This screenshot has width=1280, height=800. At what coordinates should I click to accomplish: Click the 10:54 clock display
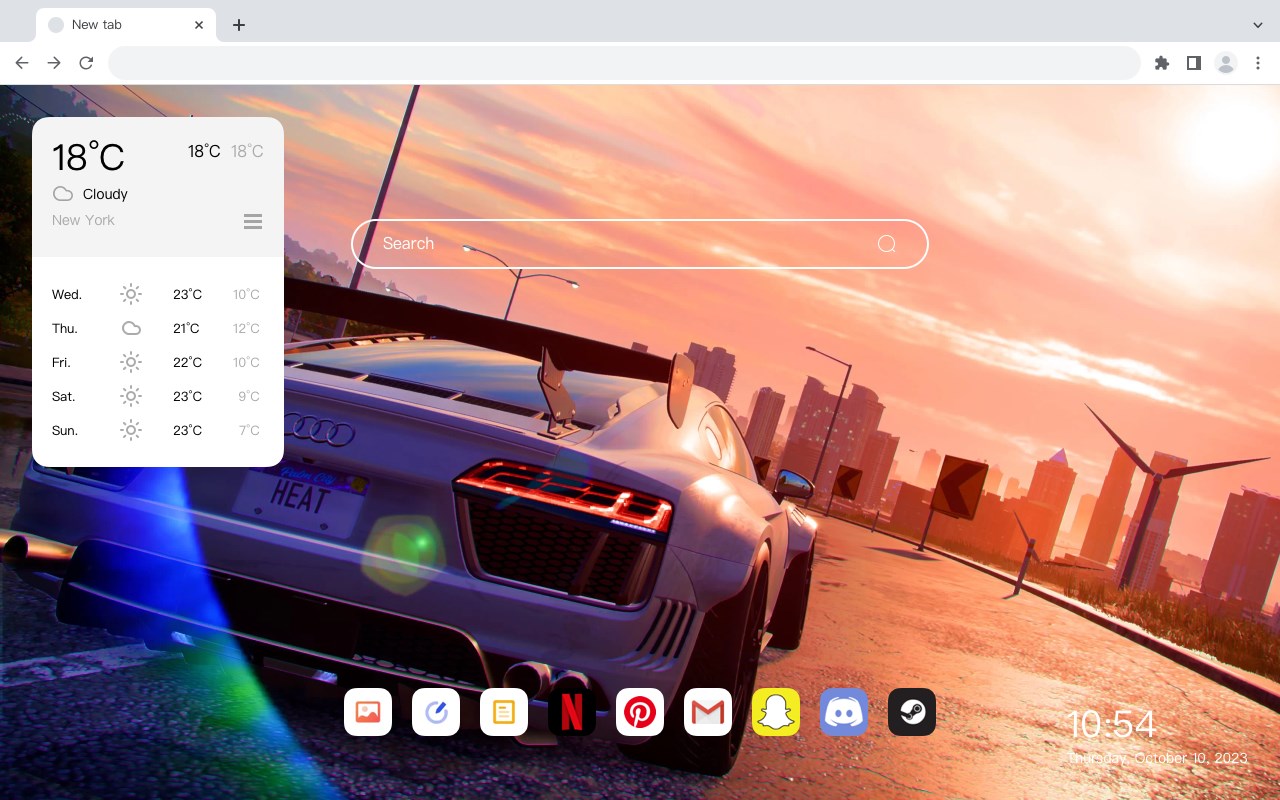(x=1111, y=725)
